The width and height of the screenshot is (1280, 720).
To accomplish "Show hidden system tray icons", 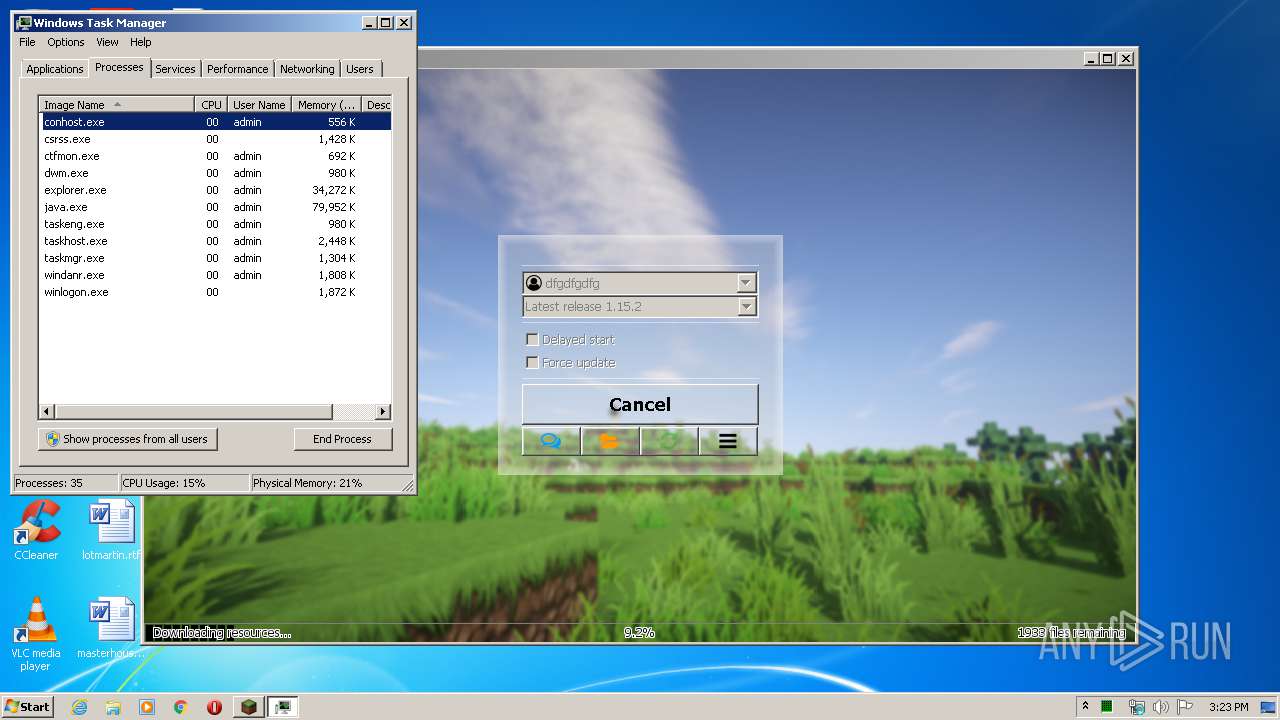I will coord(1085,706).
